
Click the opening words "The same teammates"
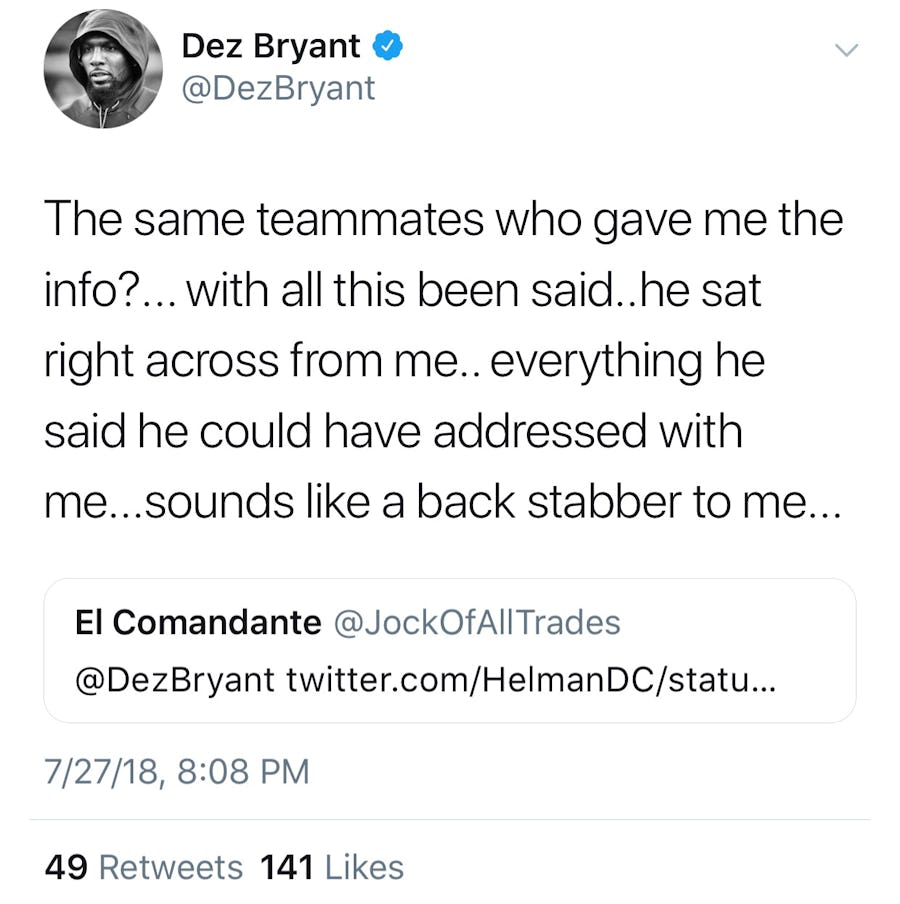pos(250,219)
